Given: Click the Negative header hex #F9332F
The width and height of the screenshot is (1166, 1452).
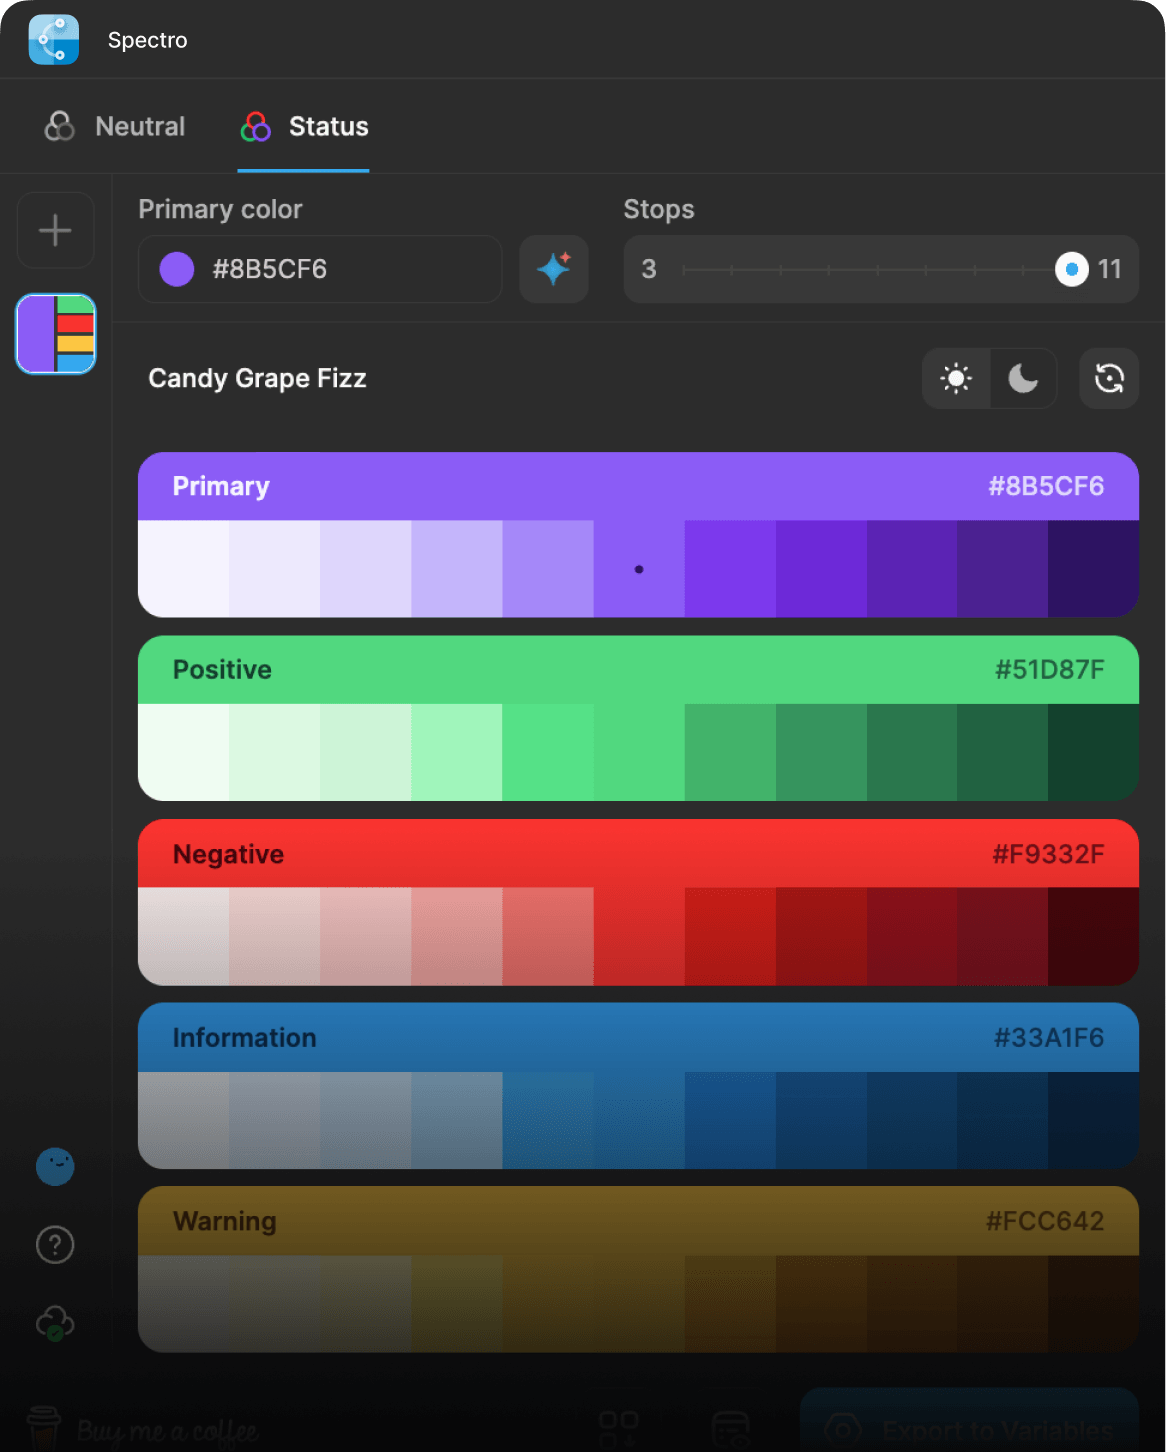Looking at the screenshot, I should (1049, 854).
